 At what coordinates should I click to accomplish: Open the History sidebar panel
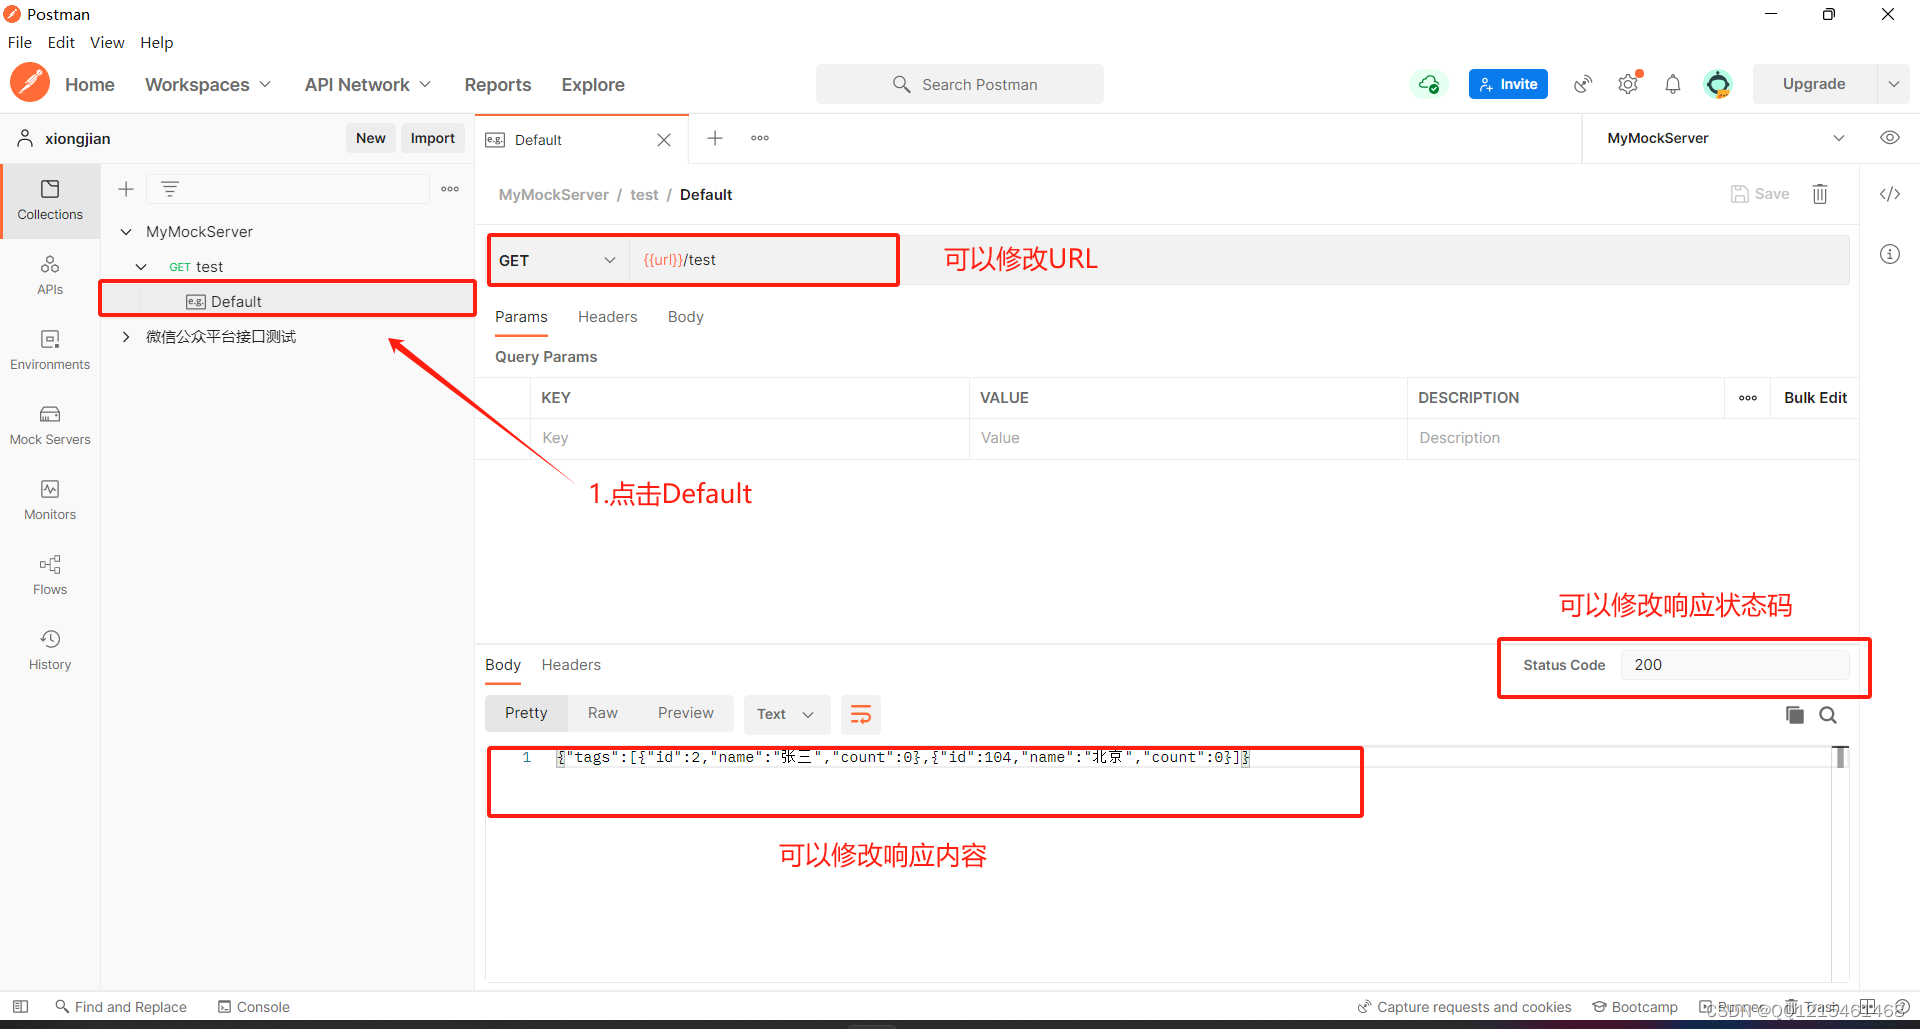[50, 650]
